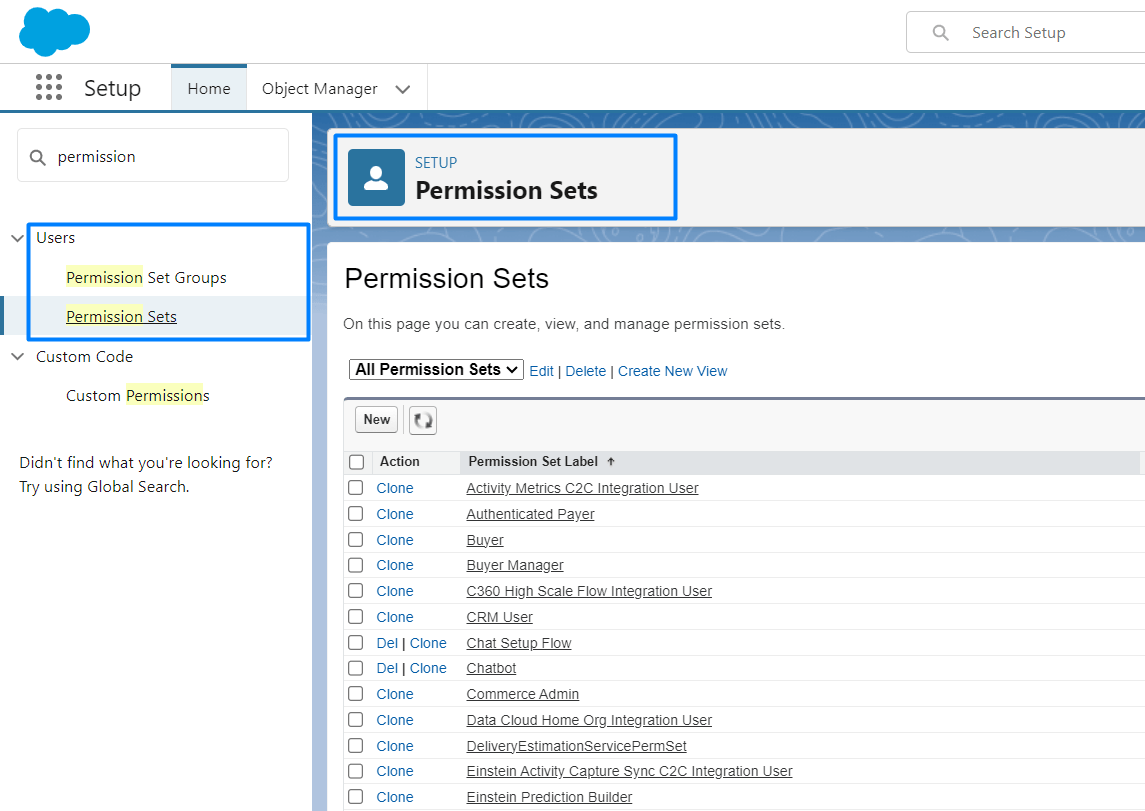
Task: Check the select-all checkbox in header row
Action: point(357,461)
